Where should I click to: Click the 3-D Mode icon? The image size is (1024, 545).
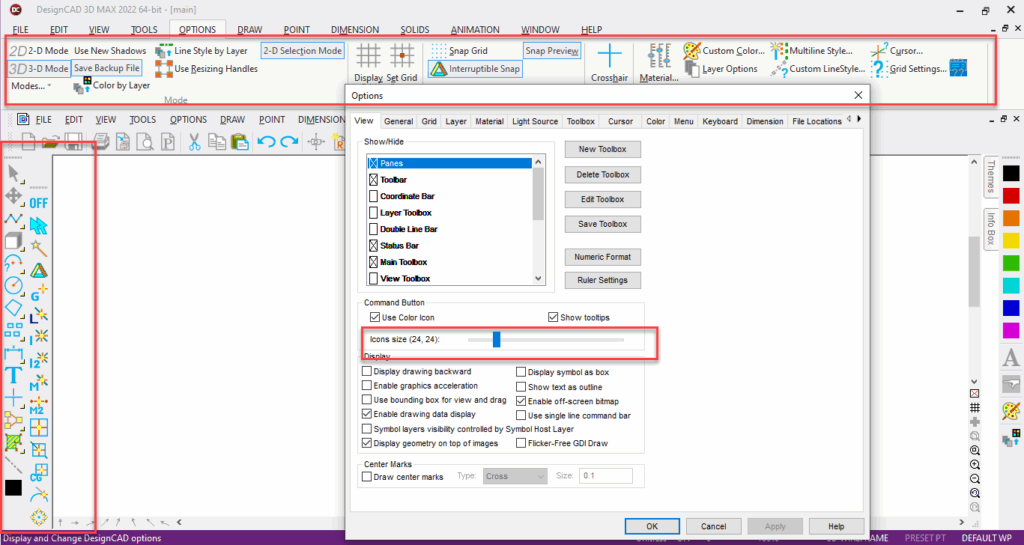pos(20,69)
